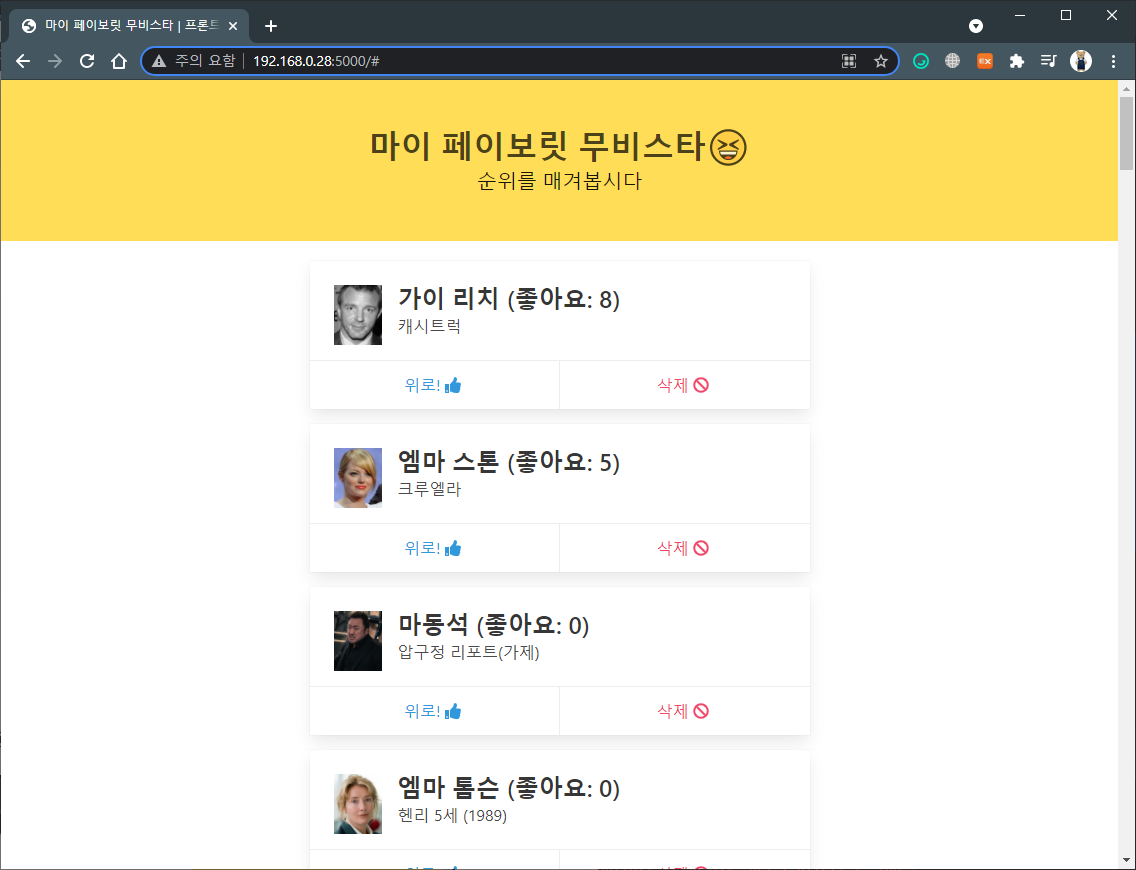Click 삭제 delete button for 가이 리치
This screenshot has height=870, width=1136.
click(684, 385)
